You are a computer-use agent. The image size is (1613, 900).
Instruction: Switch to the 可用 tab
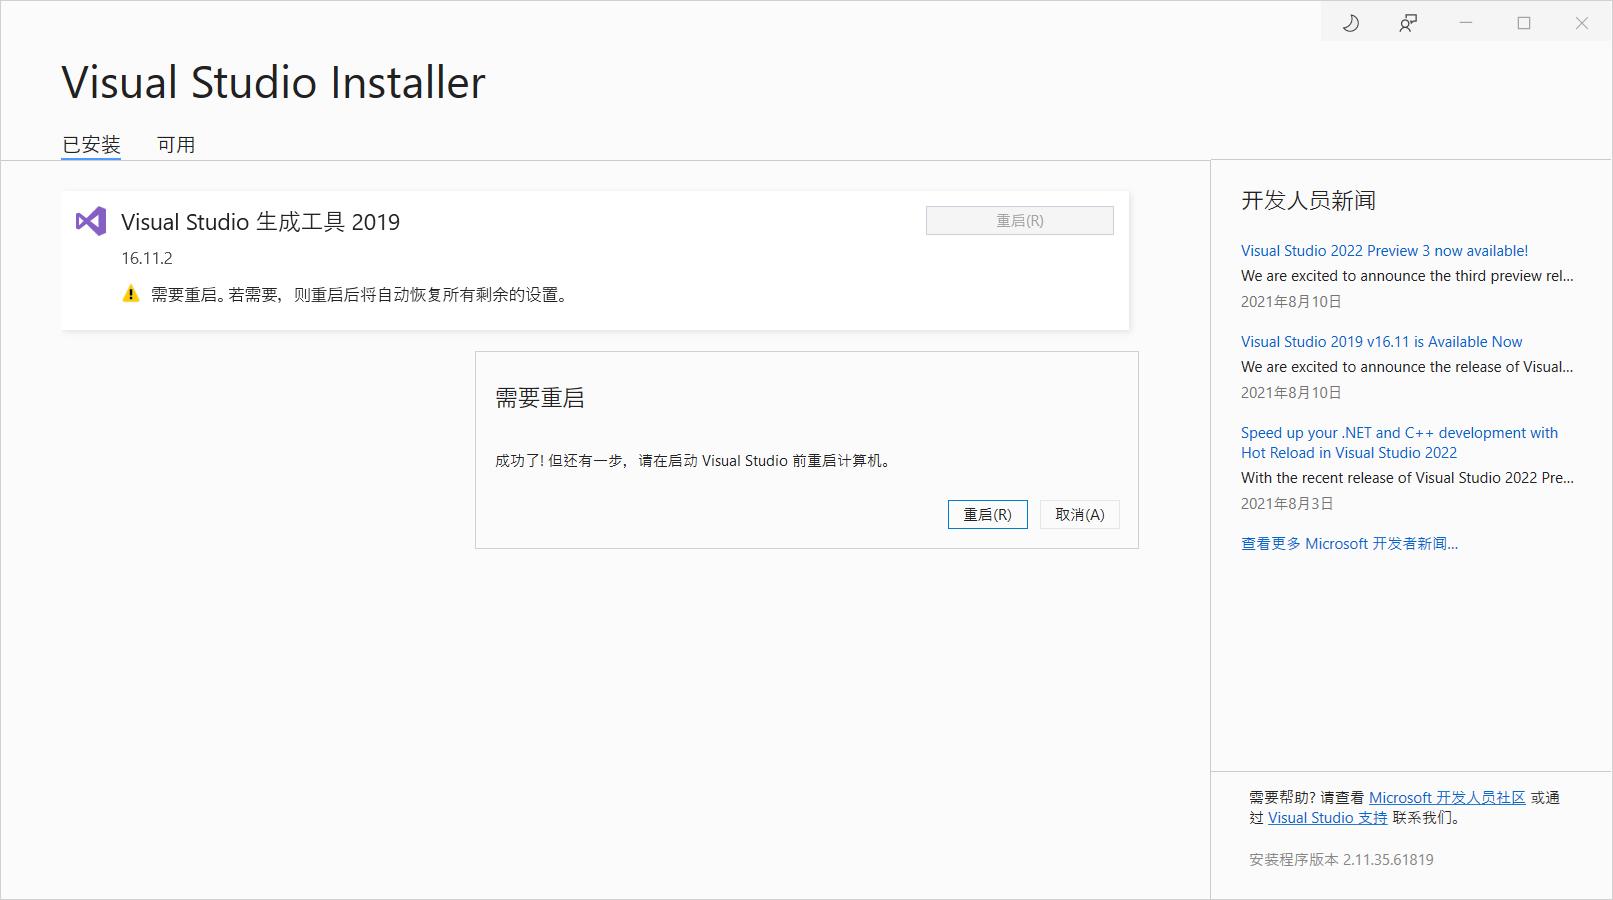tap(176, 145)
